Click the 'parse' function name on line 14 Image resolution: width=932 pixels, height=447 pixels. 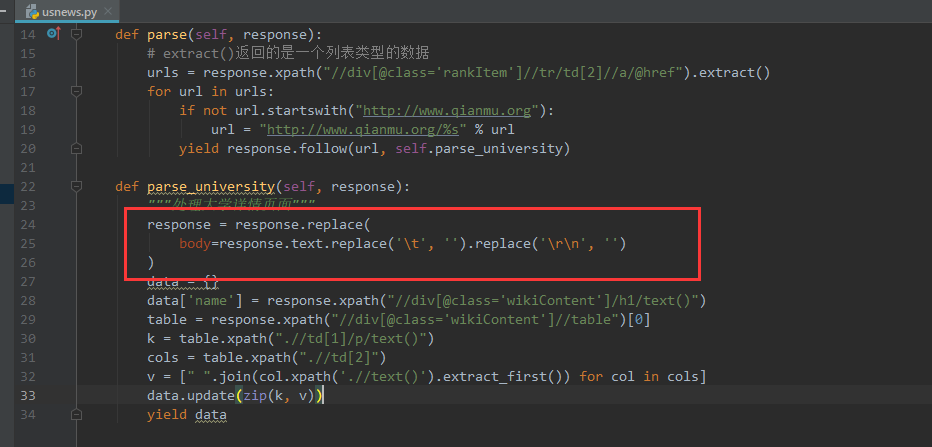point(167,34)
